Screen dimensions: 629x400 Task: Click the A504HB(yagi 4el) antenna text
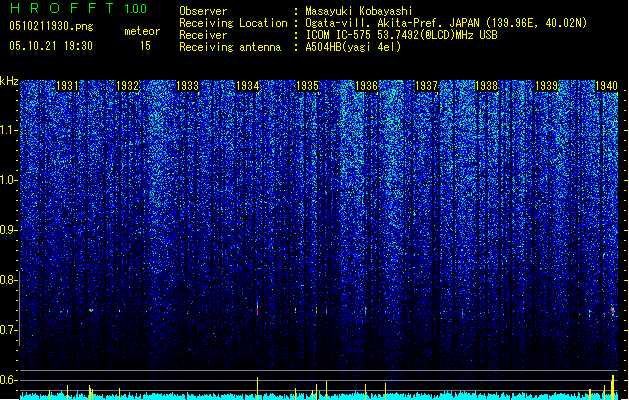(x=353, y=47)
